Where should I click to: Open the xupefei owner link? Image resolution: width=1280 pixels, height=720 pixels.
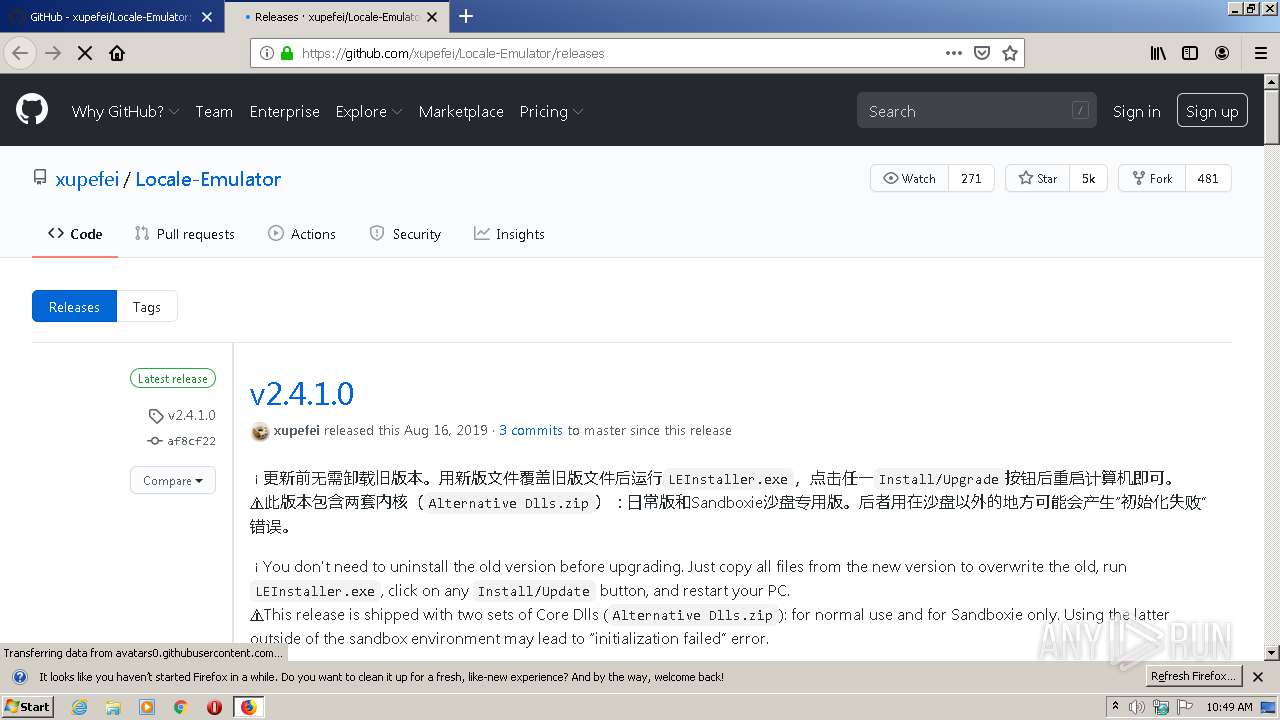[87, 179]
